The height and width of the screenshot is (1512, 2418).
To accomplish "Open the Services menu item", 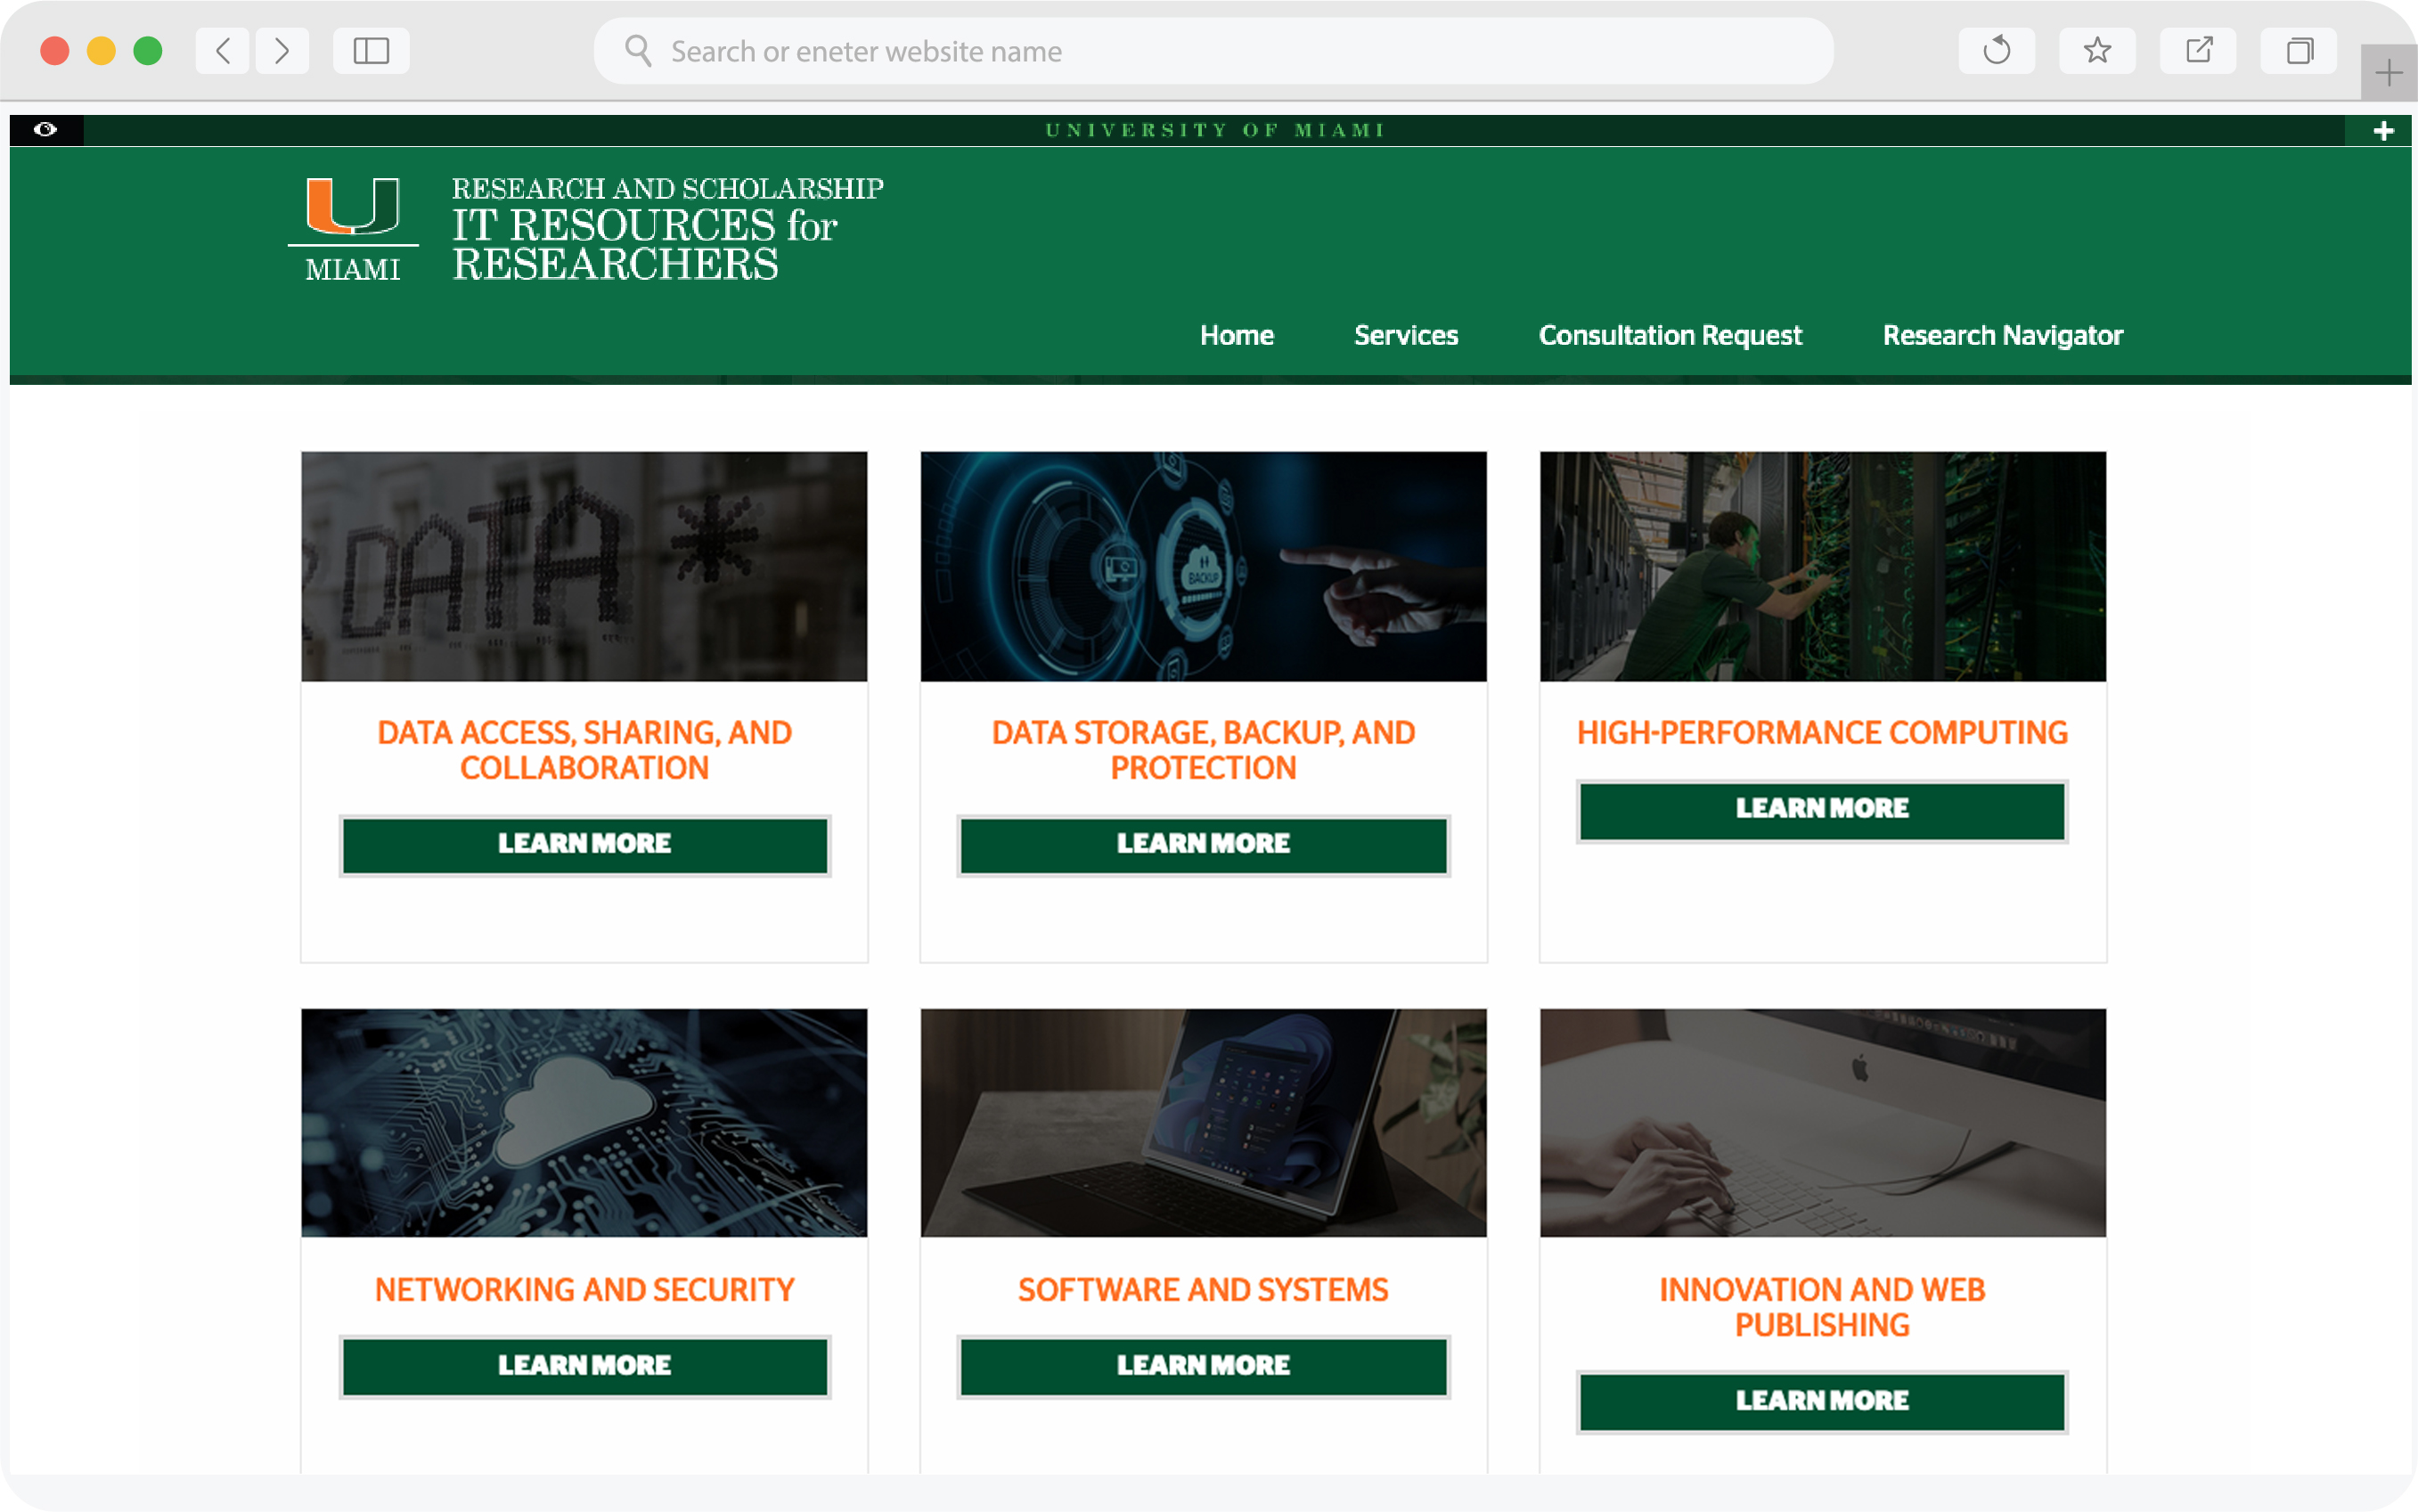I will pos(1406,335).
